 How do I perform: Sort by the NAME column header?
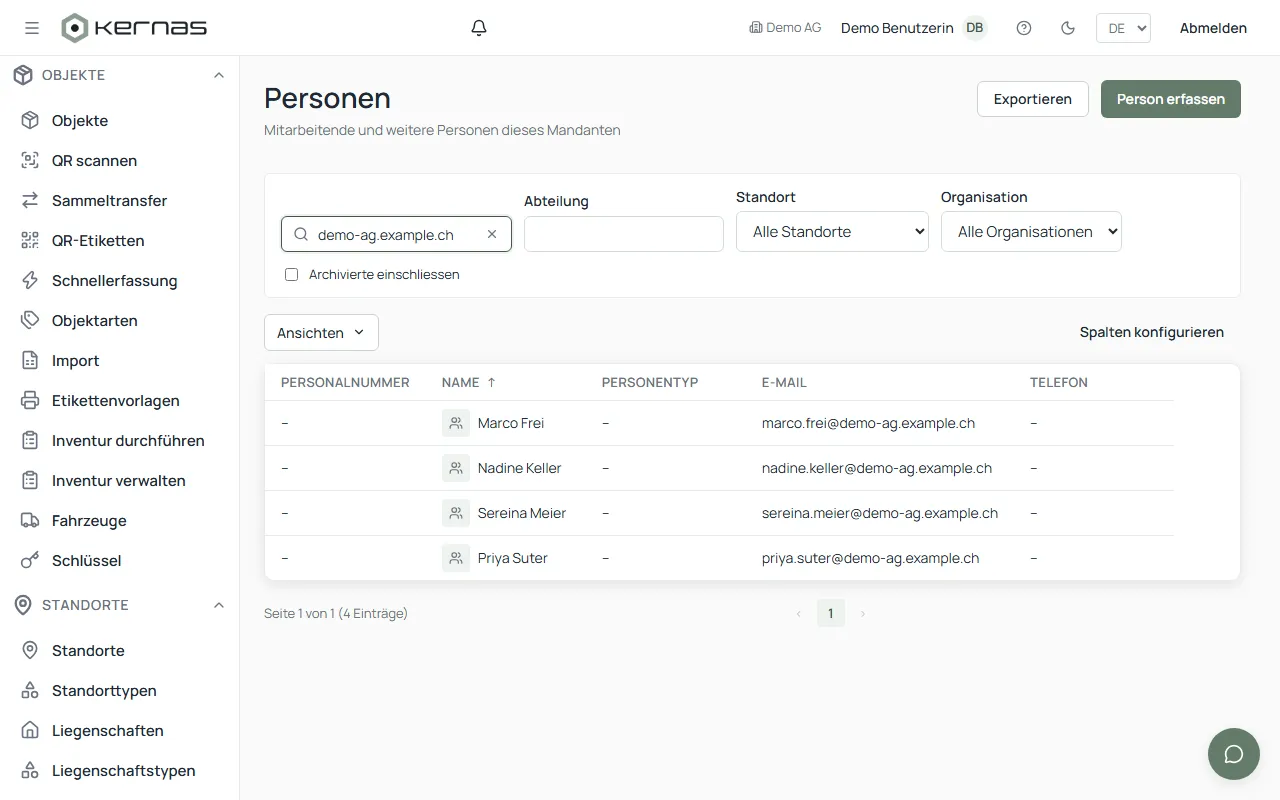(x=469, y=382)
